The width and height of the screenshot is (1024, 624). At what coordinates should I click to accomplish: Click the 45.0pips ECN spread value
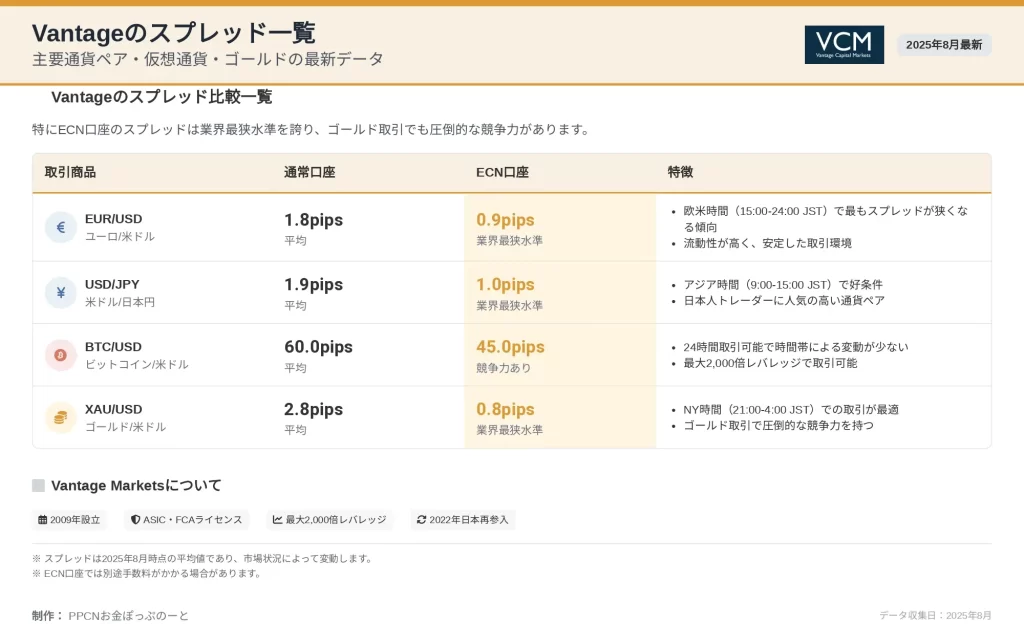pyautogui.click(x=510, y=347)
